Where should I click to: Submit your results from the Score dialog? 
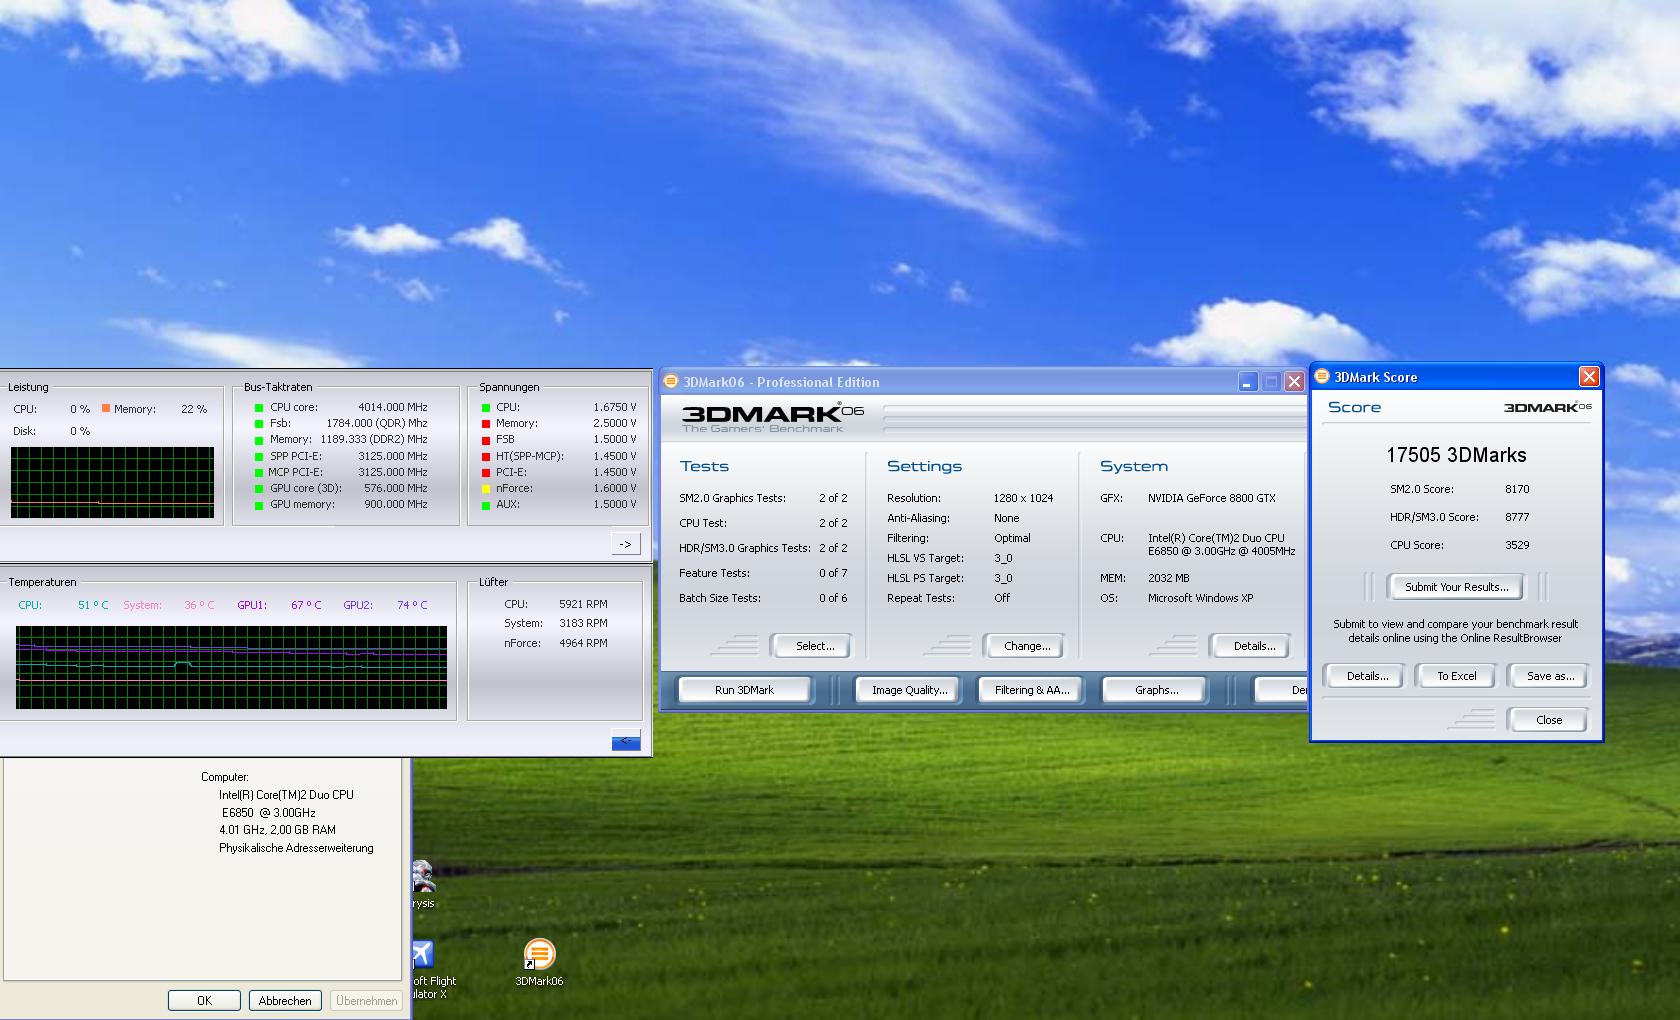click(1456, 587)
